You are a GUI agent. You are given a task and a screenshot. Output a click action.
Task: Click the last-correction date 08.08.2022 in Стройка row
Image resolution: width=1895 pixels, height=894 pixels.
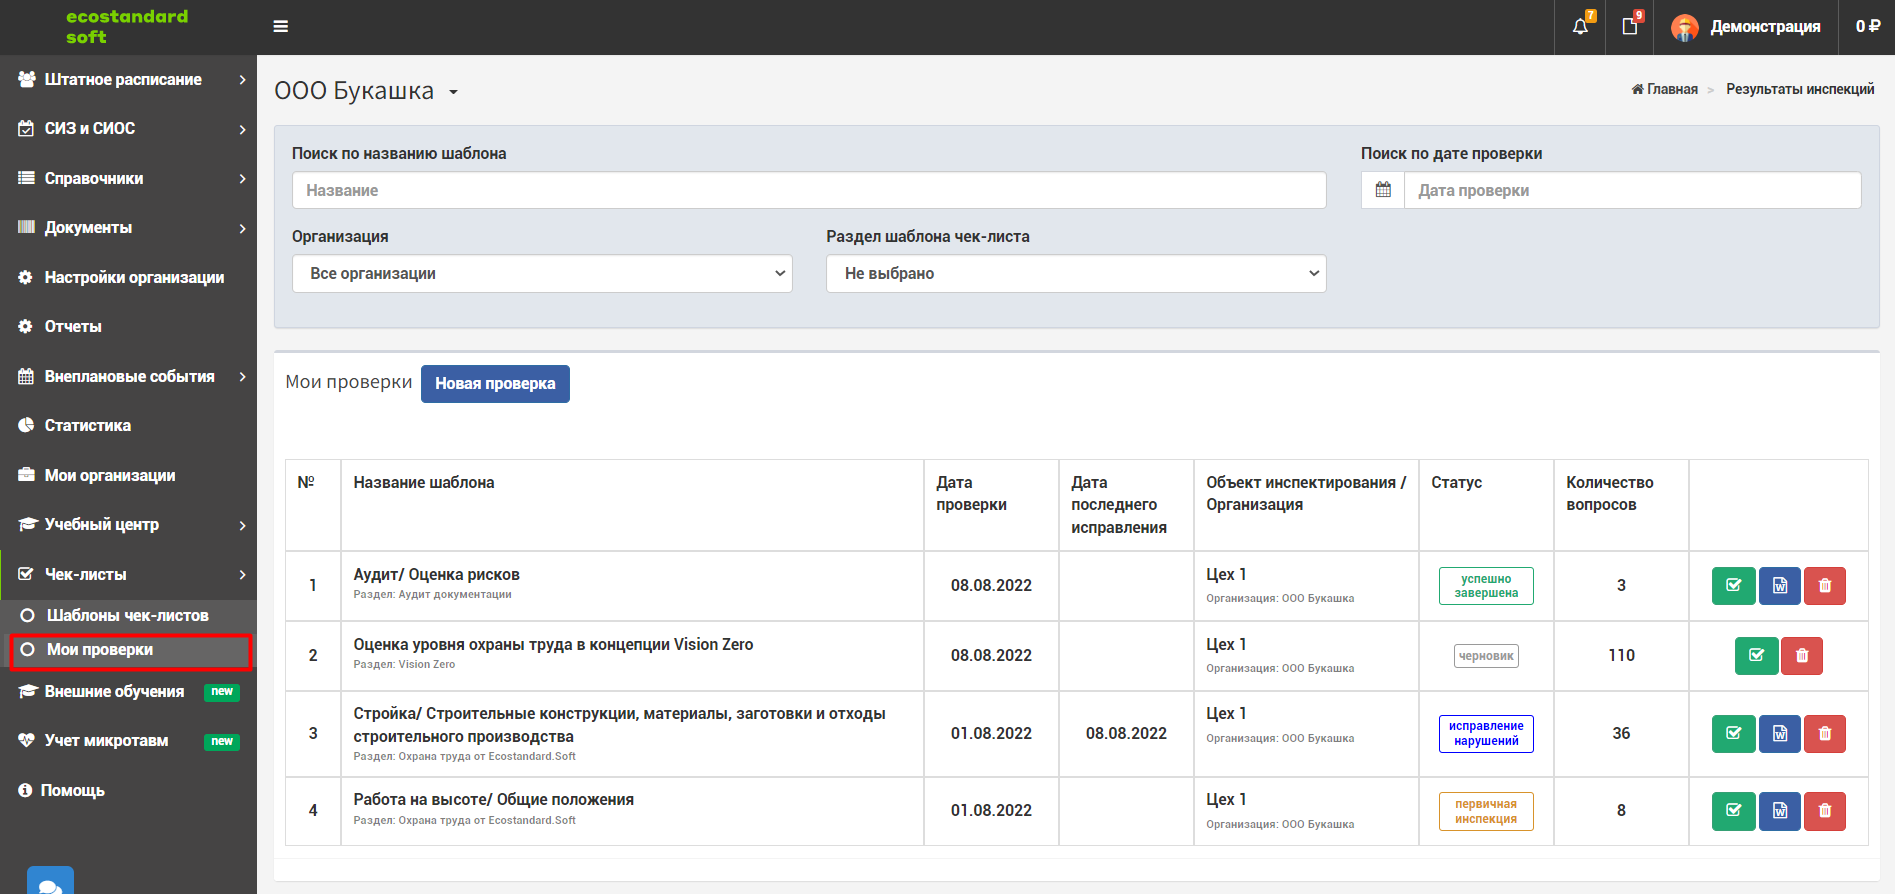[1126, 734]
